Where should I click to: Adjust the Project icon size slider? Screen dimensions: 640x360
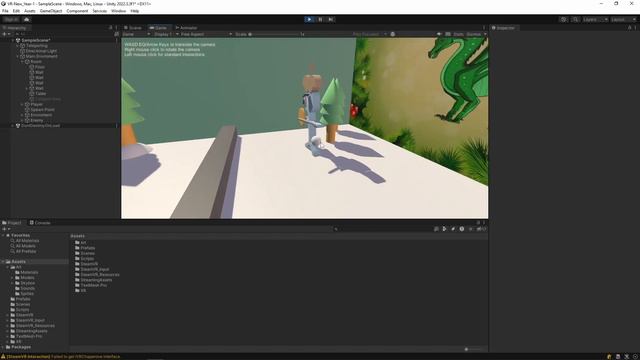point(474,349)
